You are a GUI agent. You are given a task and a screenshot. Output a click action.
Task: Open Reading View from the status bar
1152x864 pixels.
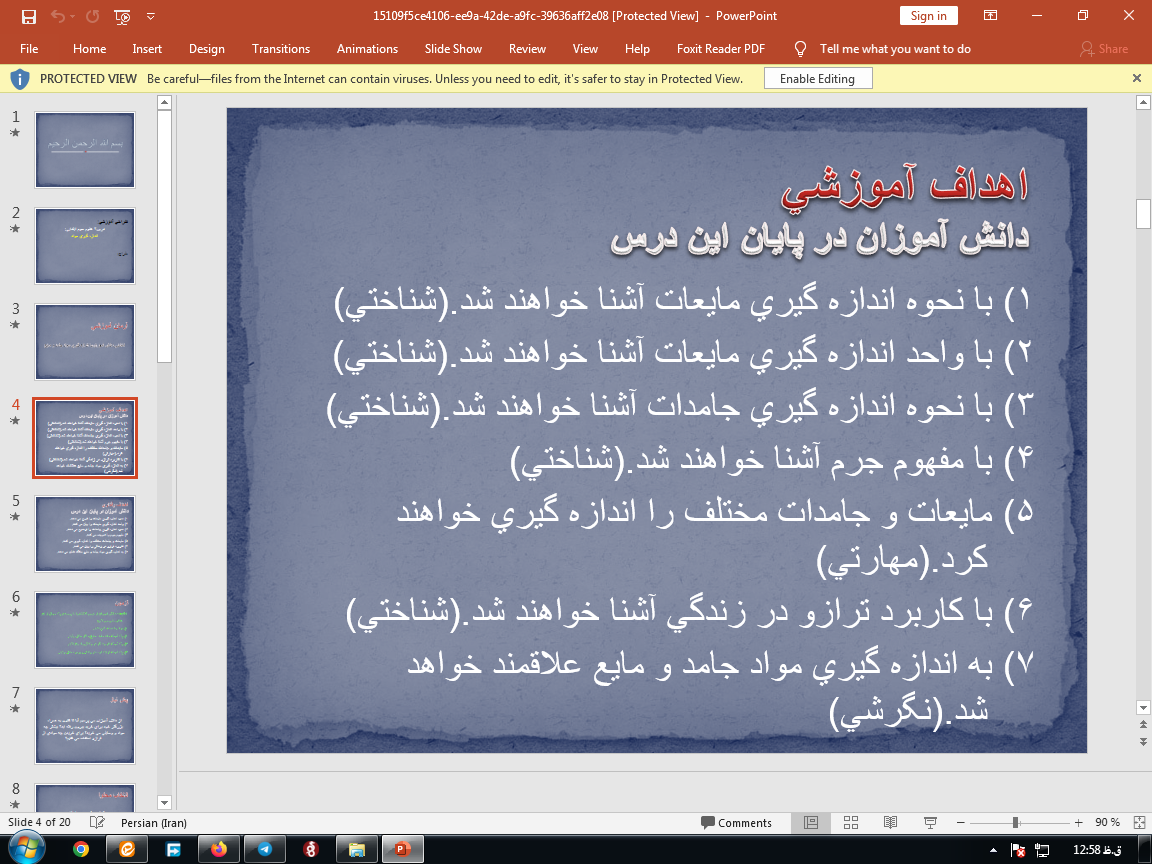click(x=890, y=822)
